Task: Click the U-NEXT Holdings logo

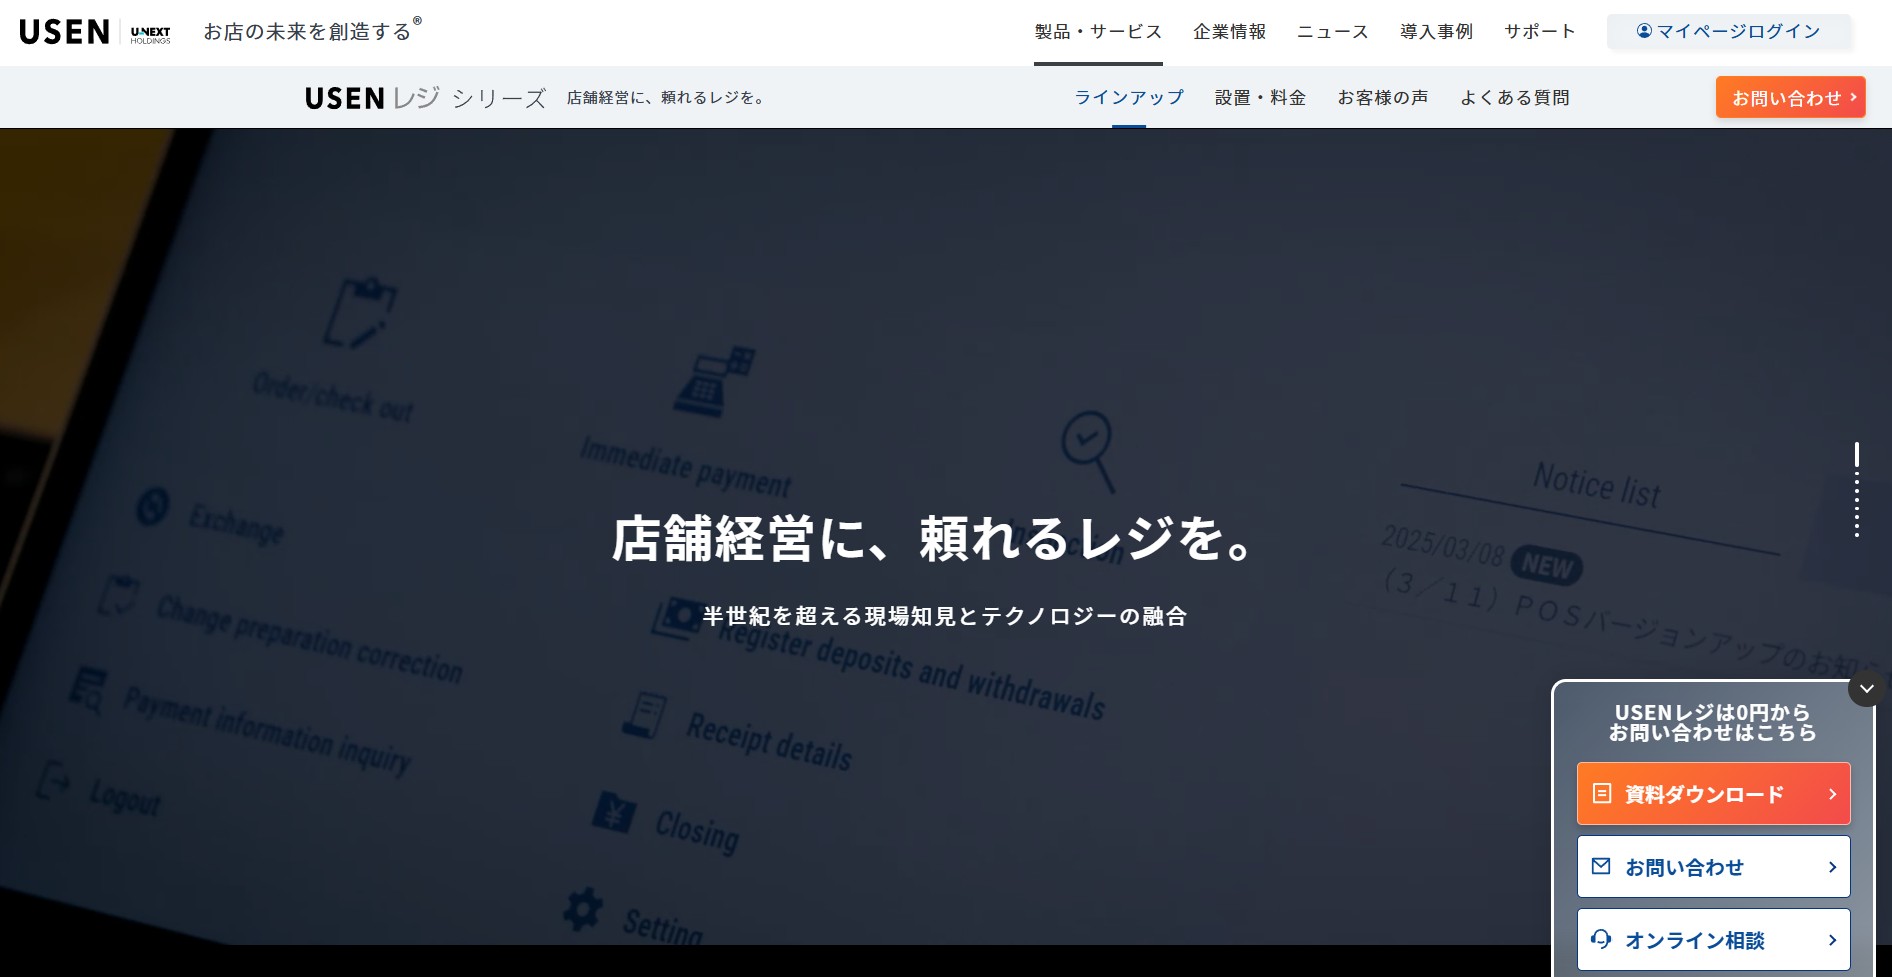Action: click(x=150, y=34)
